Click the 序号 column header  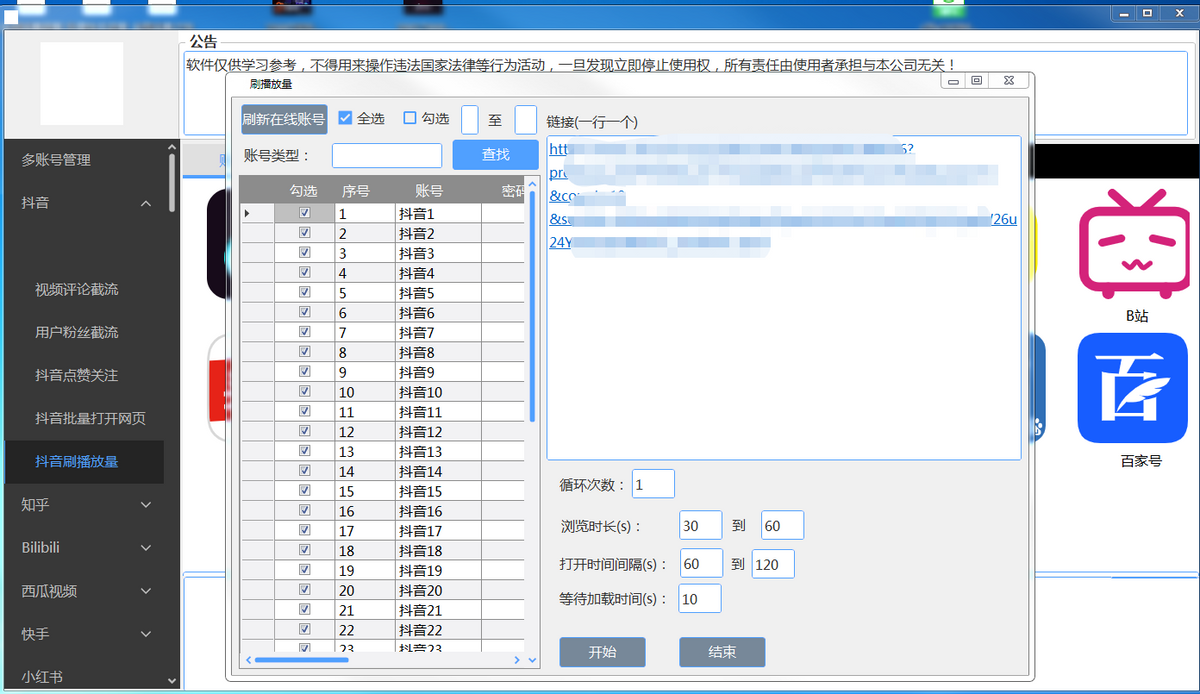tap(356, 190)
